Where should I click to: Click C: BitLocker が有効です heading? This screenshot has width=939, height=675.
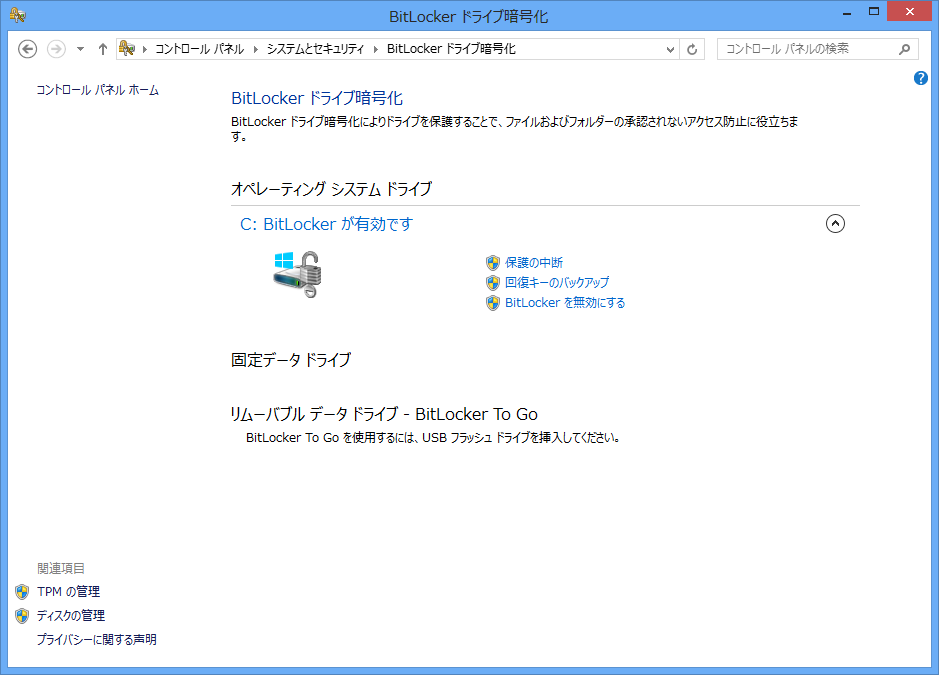click(326, 224)
